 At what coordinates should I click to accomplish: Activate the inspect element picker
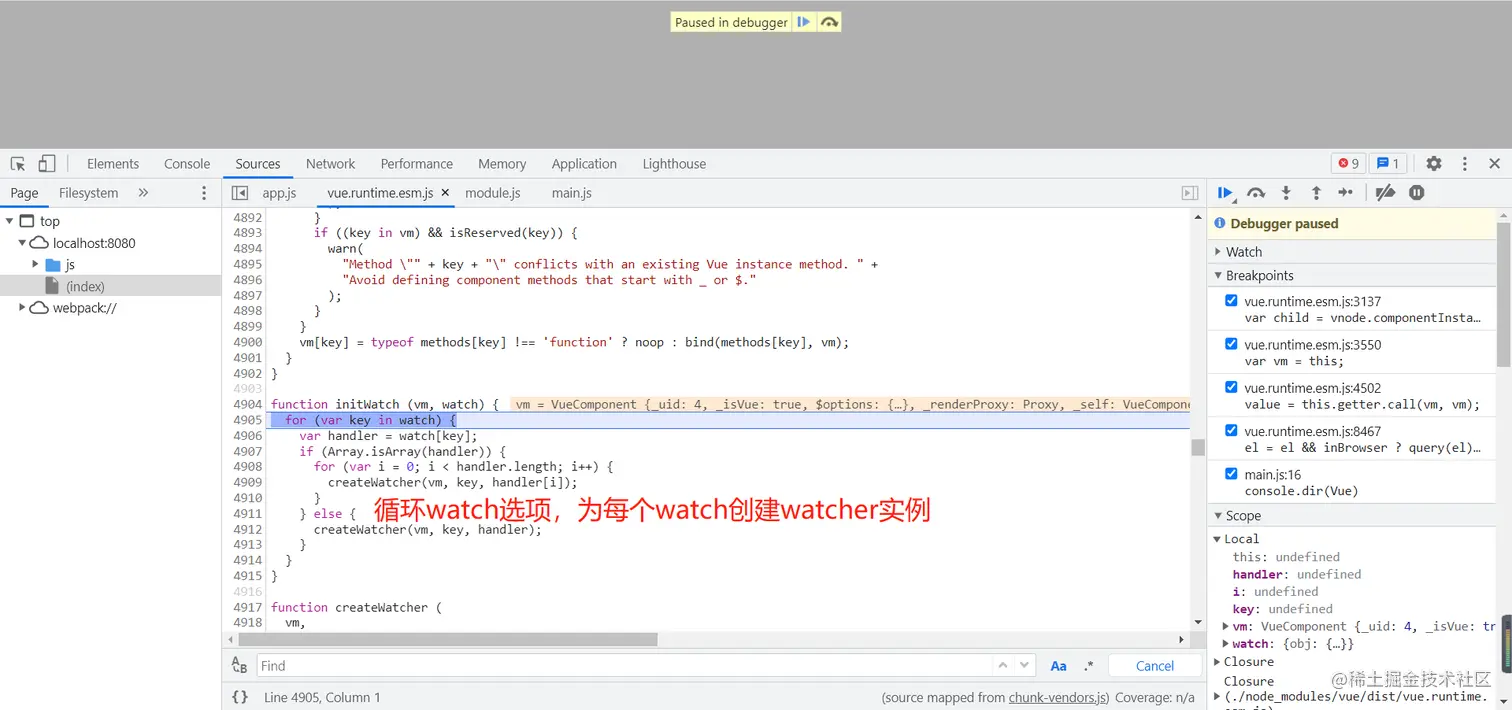[x=18, y=164]
